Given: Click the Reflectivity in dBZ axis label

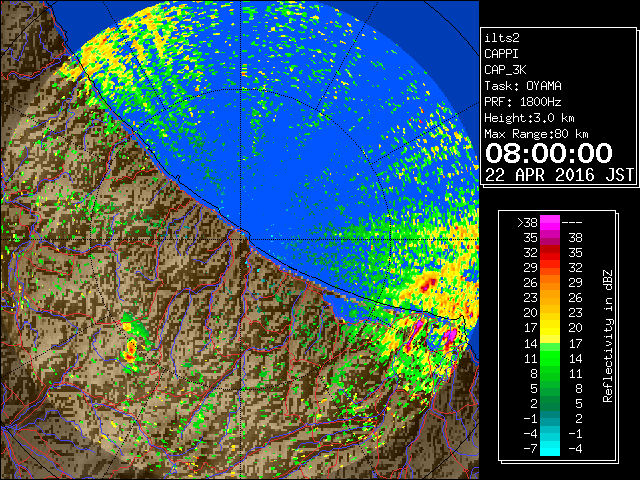Looking at the screenshot, I should point(608,336).
